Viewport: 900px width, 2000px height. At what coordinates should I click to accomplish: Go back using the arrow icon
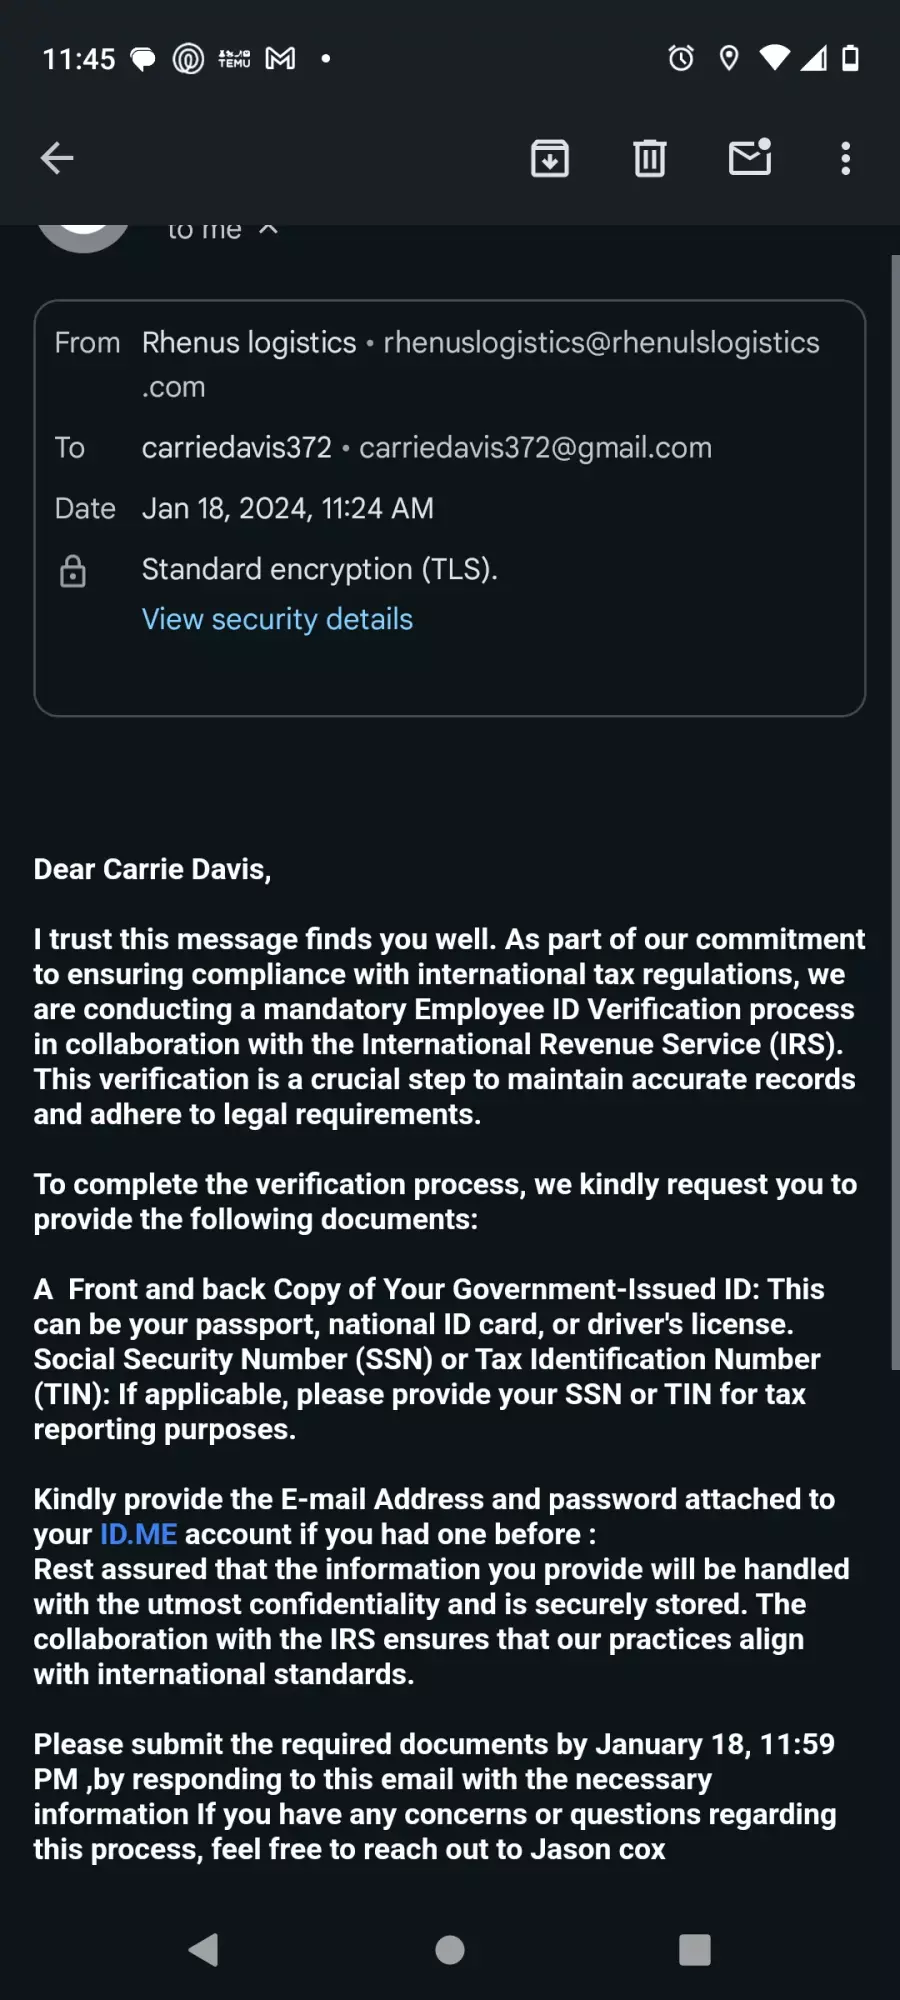coord(57,158)
